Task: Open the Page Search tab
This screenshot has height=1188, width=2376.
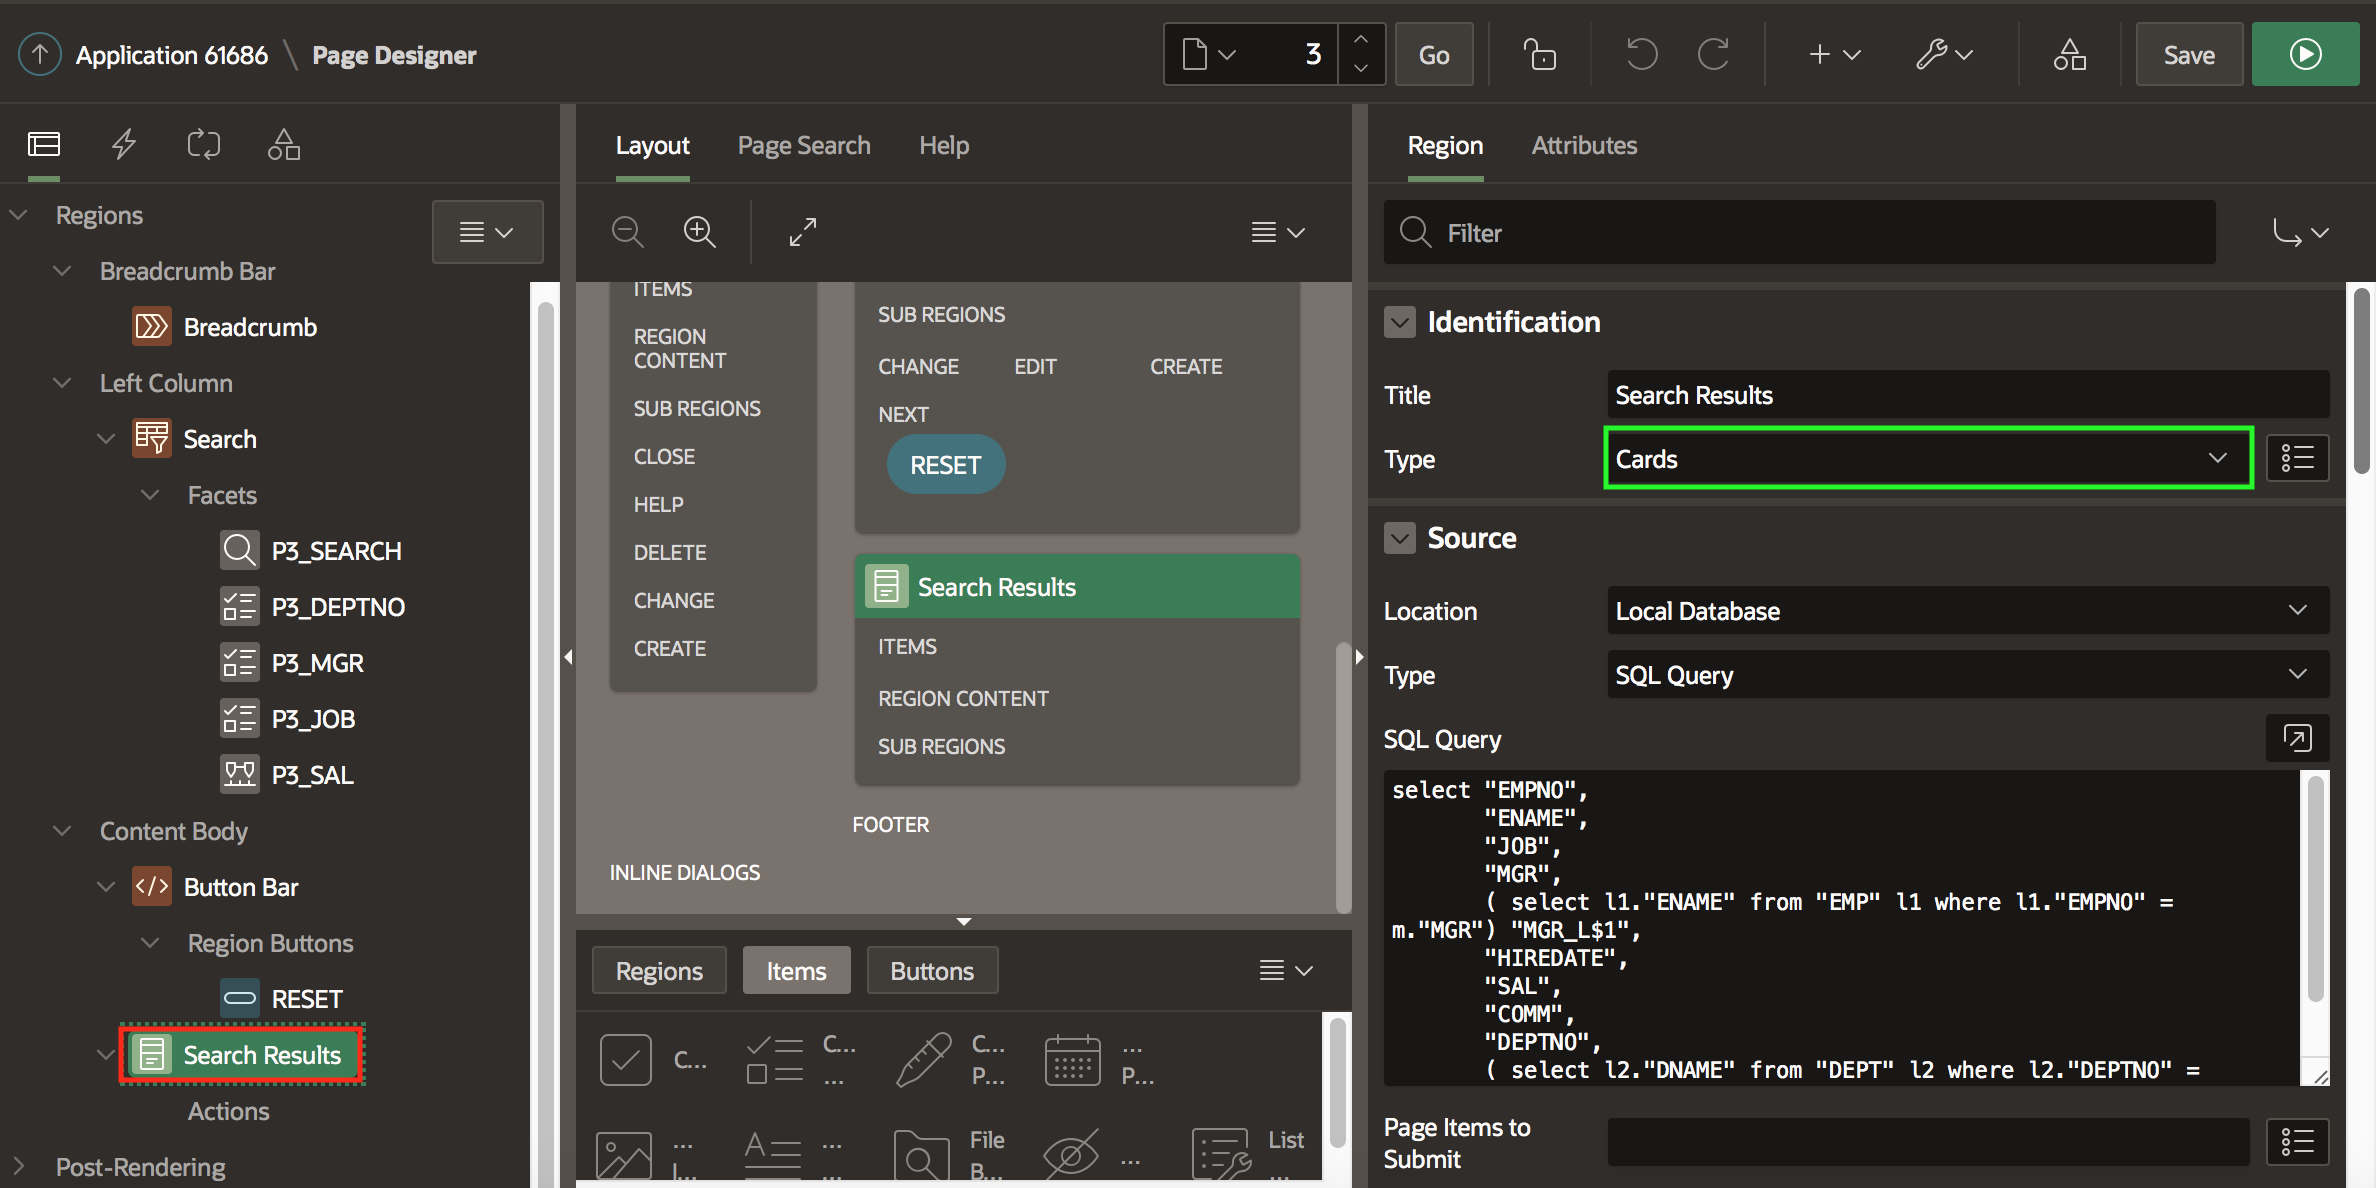Action: [804, 146]
